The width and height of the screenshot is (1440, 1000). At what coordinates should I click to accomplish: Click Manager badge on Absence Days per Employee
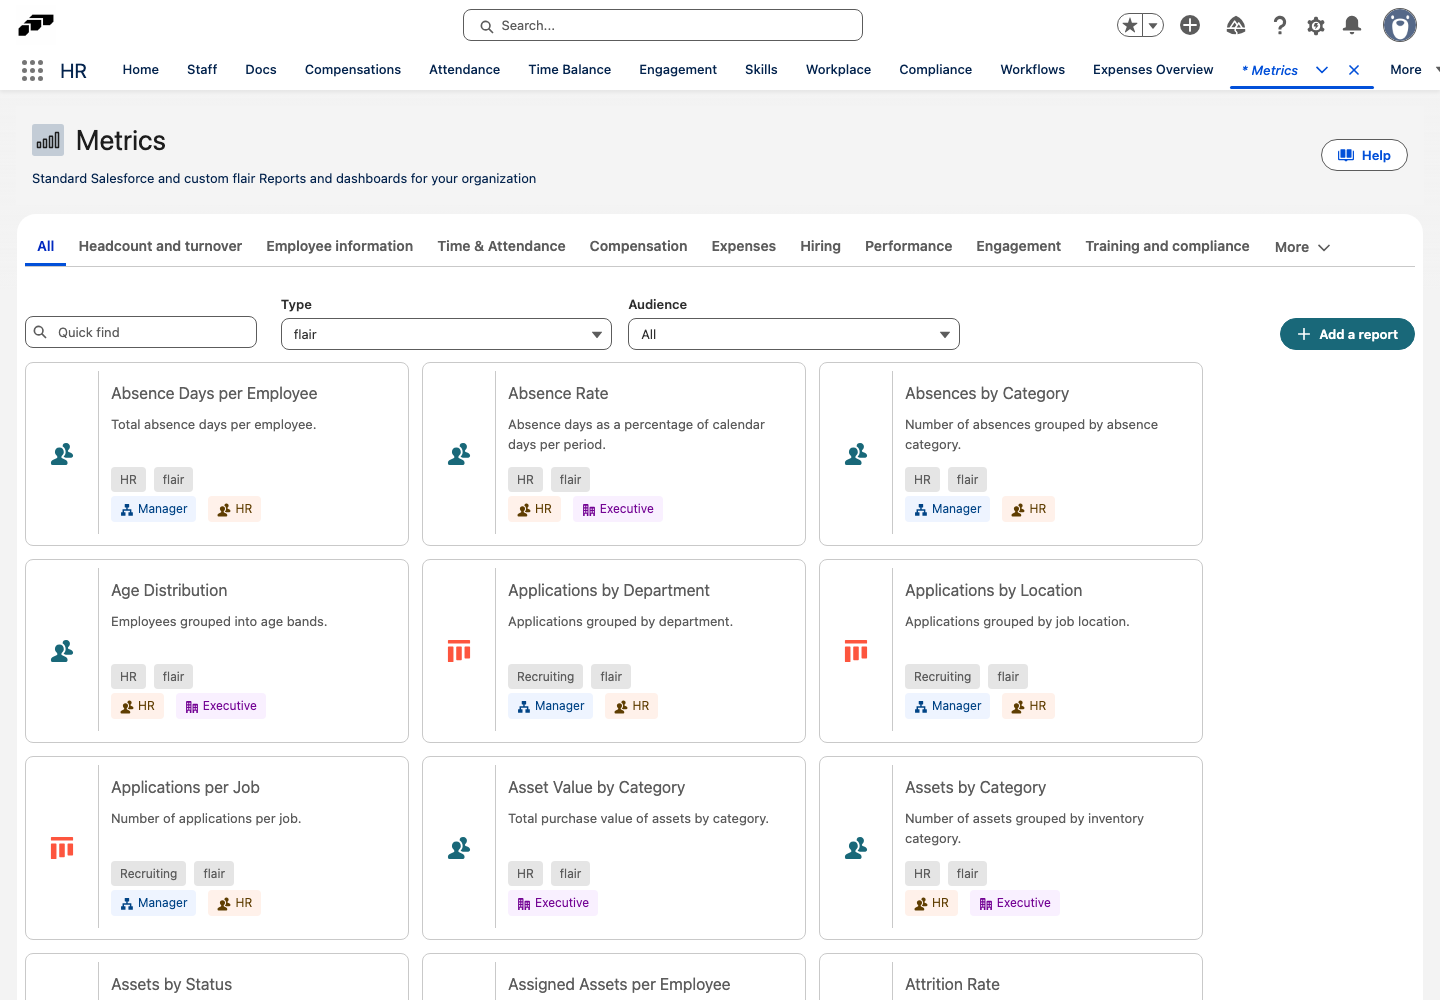(154, 509)
